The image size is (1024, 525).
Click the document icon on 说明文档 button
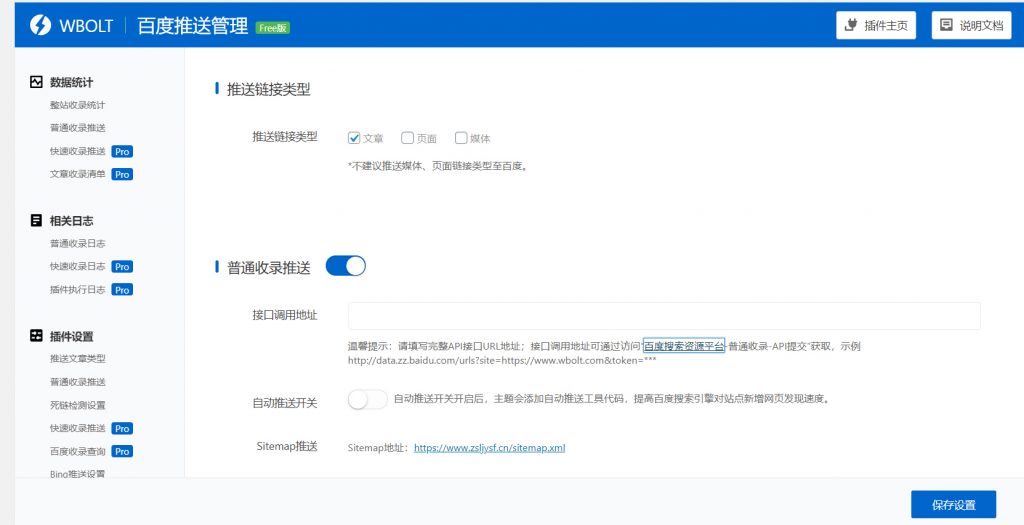tap(946, 25)
